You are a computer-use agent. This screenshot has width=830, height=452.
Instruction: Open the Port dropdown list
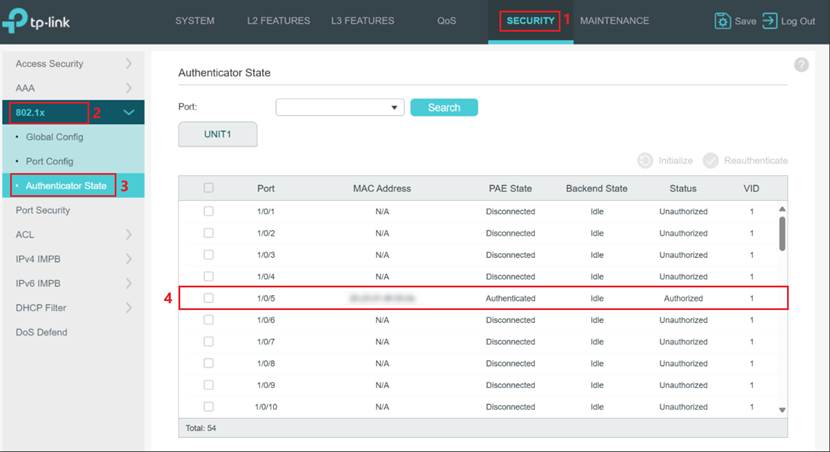339,108
